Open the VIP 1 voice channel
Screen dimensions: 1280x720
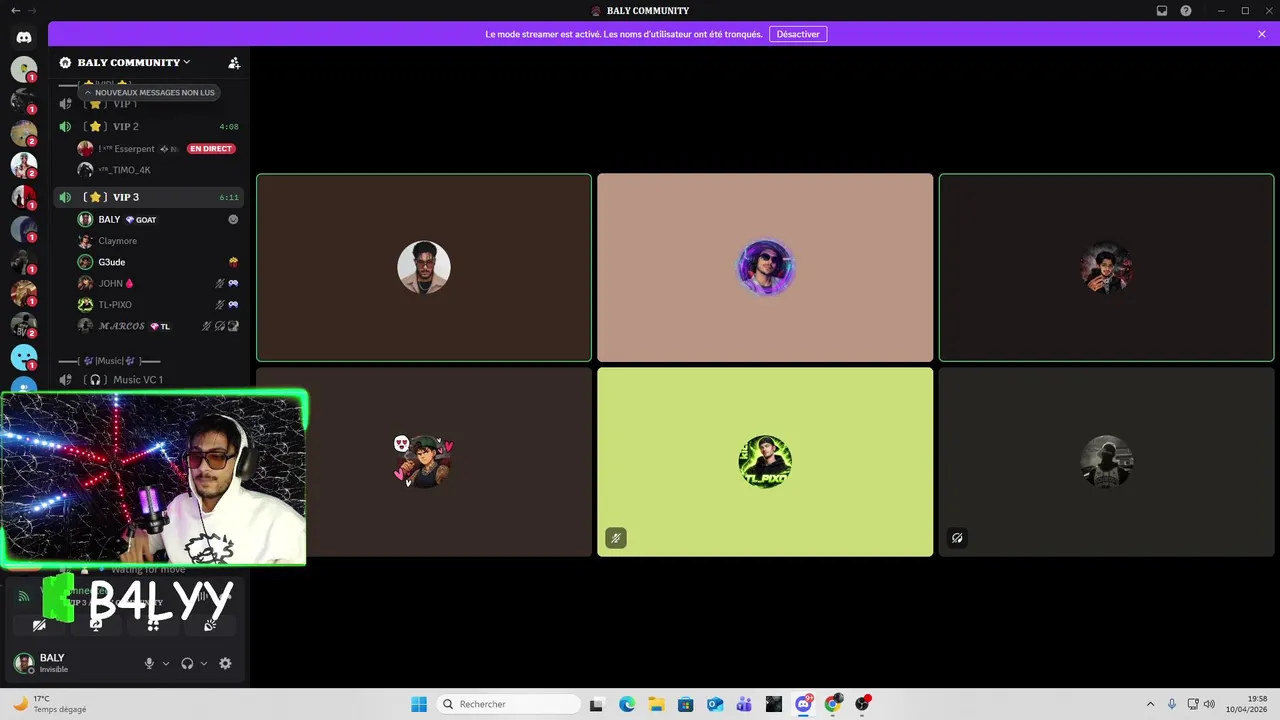(149, 104)
